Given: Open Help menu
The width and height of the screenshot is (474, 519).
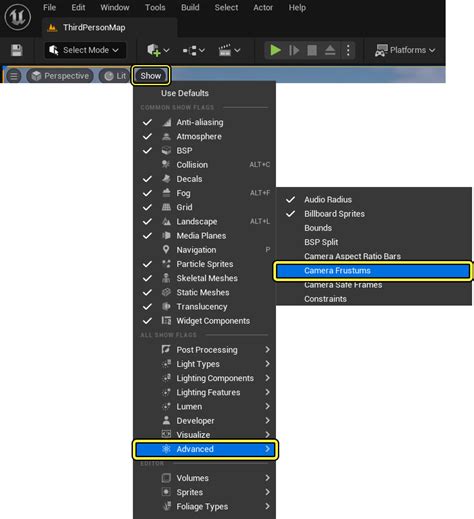Looking at the screenshot, I should tap(297, 7).
